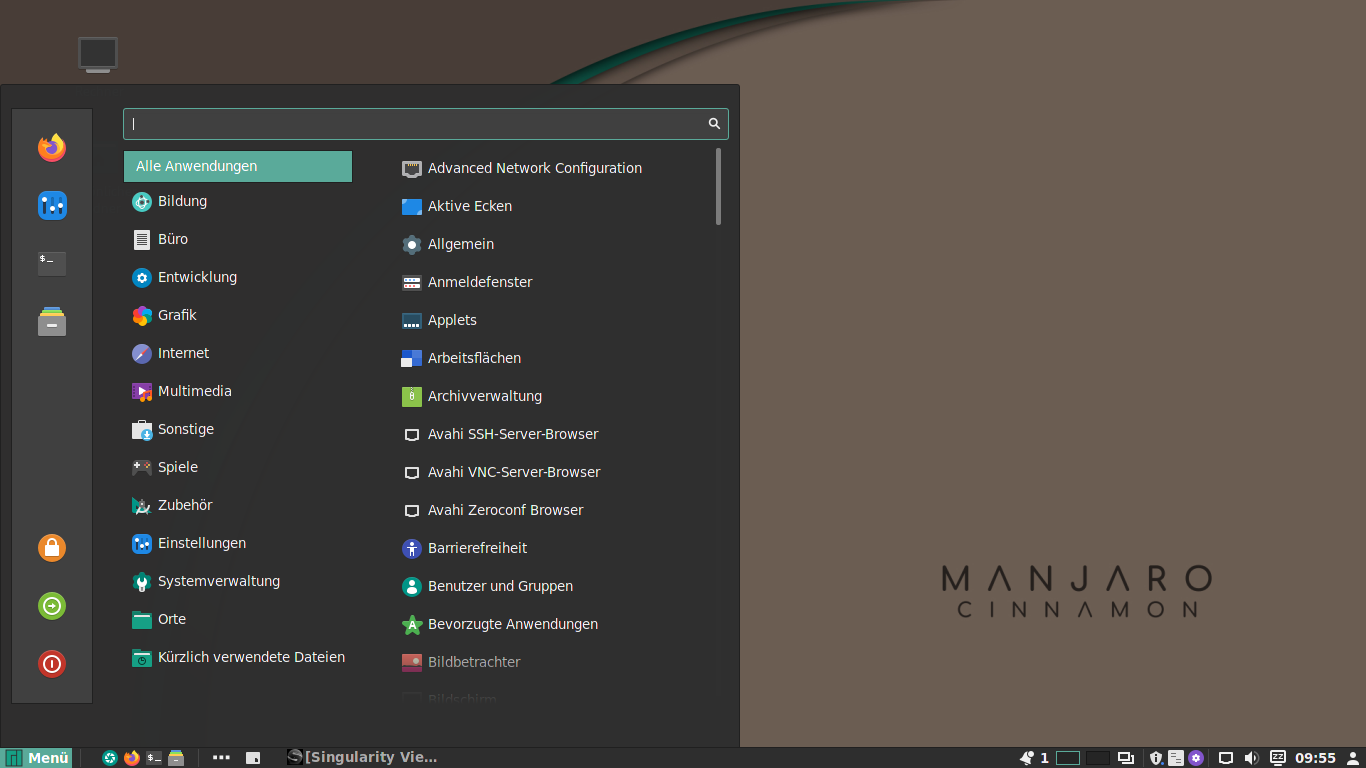The height and width of the screenshot is (768, 1366).
Task: Click the three-dots panel applet
Action: tap(221, 758)
